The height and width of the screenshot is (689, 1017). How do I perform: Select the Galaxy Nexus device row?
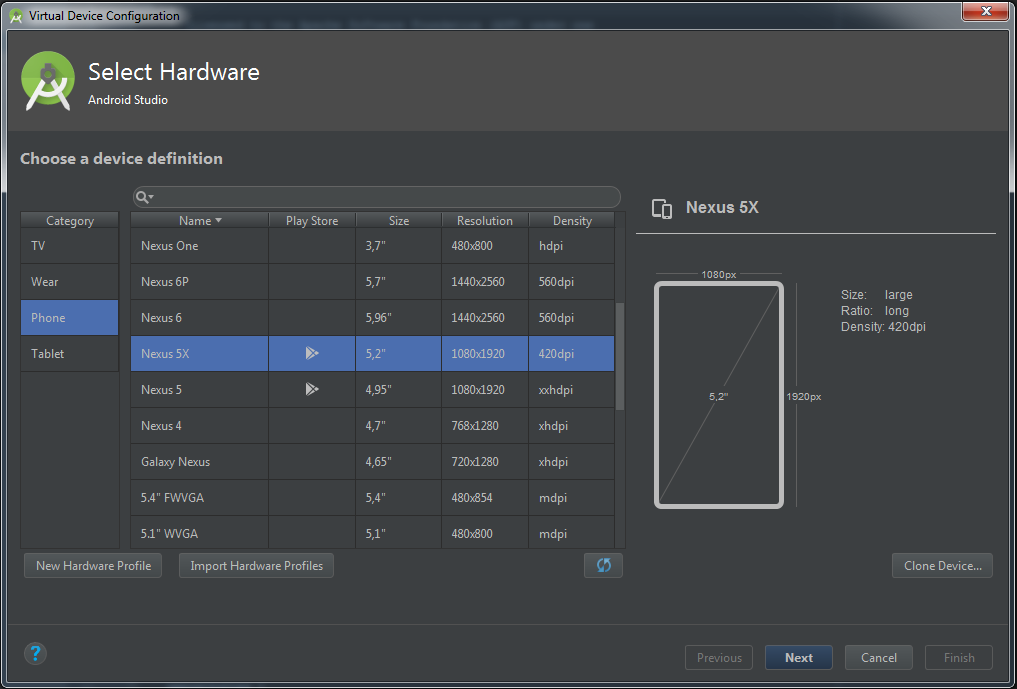(372, 462)
